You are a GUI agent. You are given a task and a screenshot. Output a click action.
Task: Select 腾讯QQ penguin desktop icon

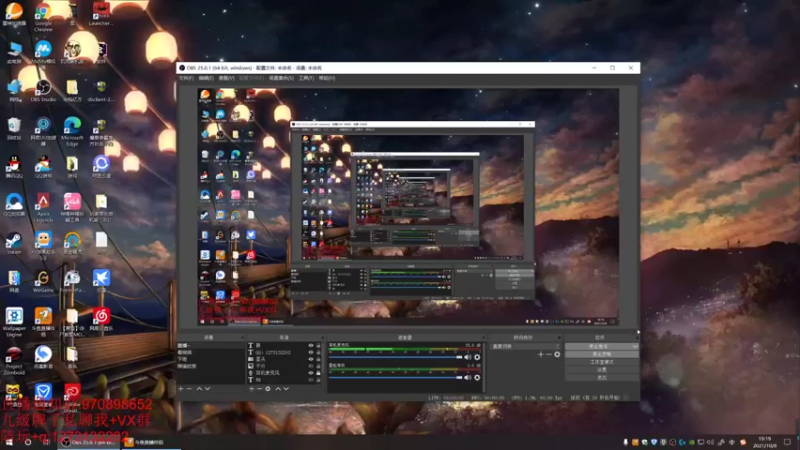click(14, 167)
